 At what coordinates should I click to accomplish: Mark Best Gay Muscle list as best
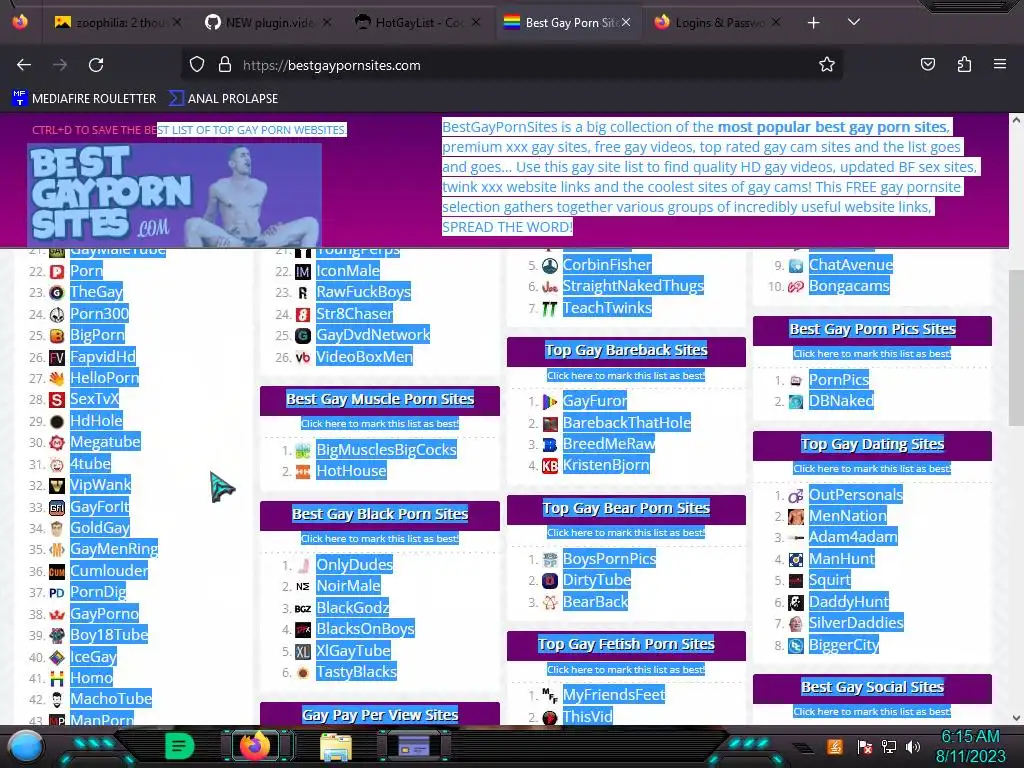point(379,424)
